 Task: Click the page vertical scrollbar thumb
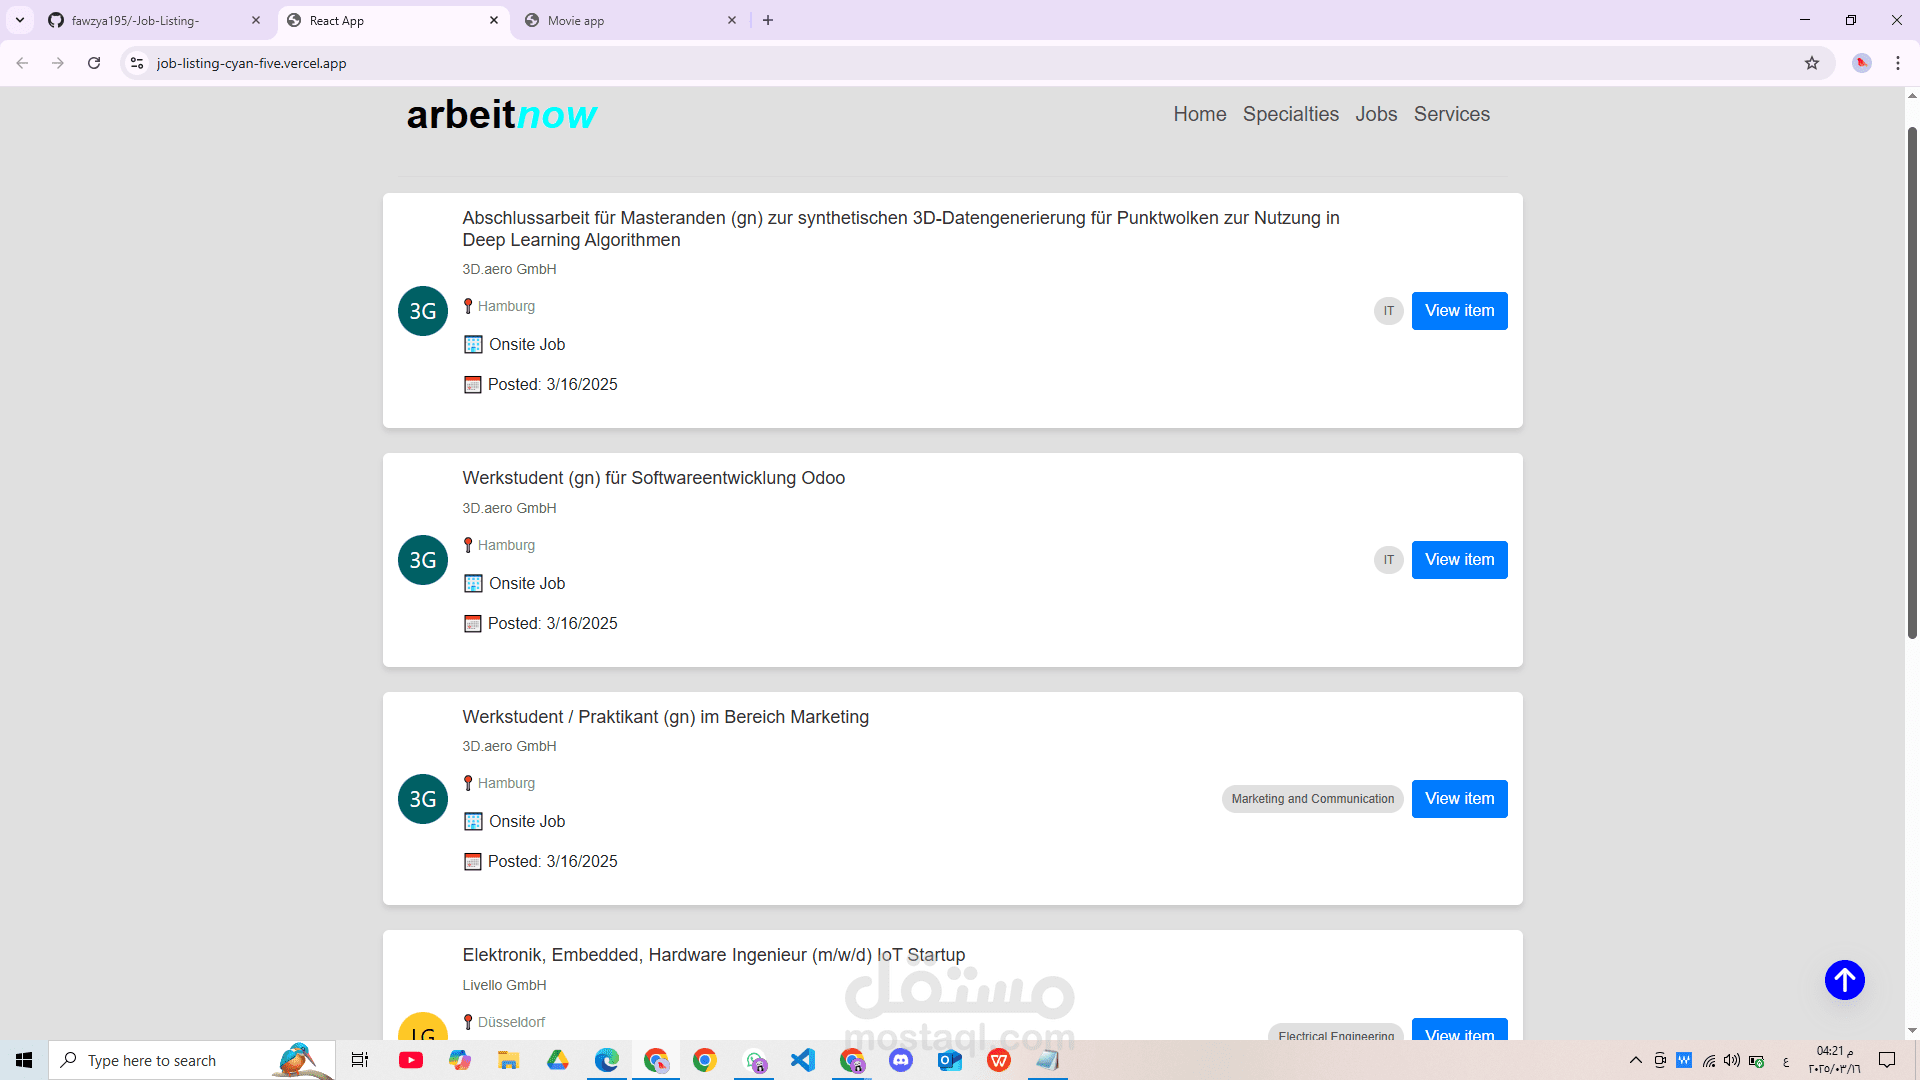pos(1912,380)
